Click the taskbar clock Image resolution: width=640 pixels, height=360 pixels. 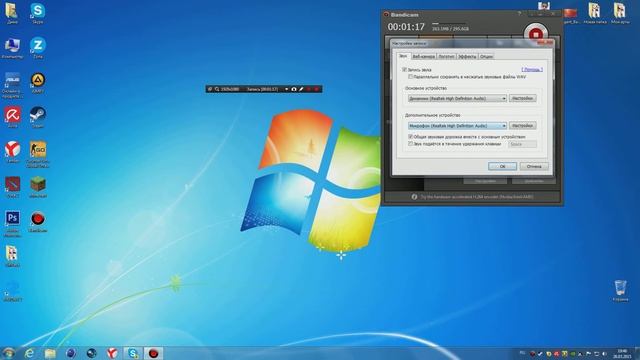point(622,353)
